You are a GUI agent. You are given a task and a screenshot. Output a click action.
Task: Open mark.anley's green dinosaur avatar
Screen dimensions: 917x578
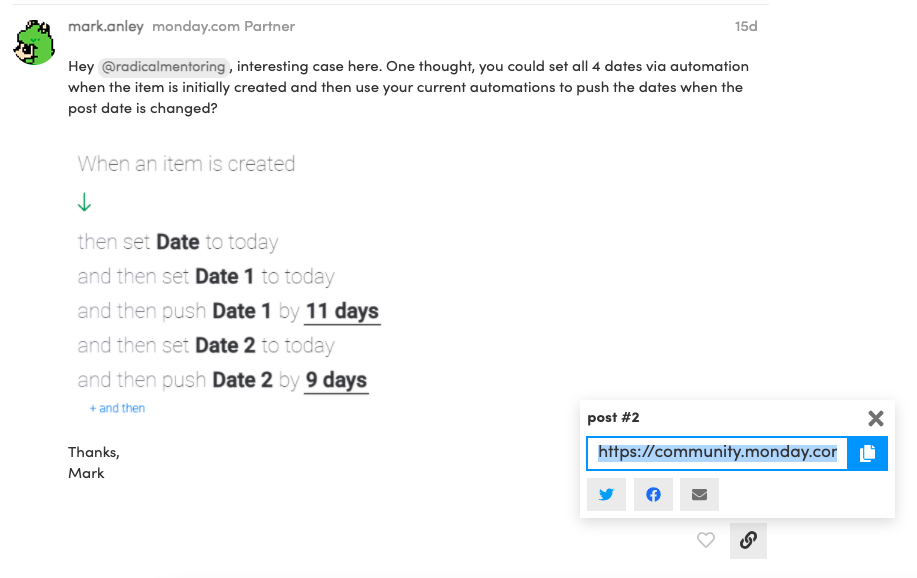(x=35, y=41)
